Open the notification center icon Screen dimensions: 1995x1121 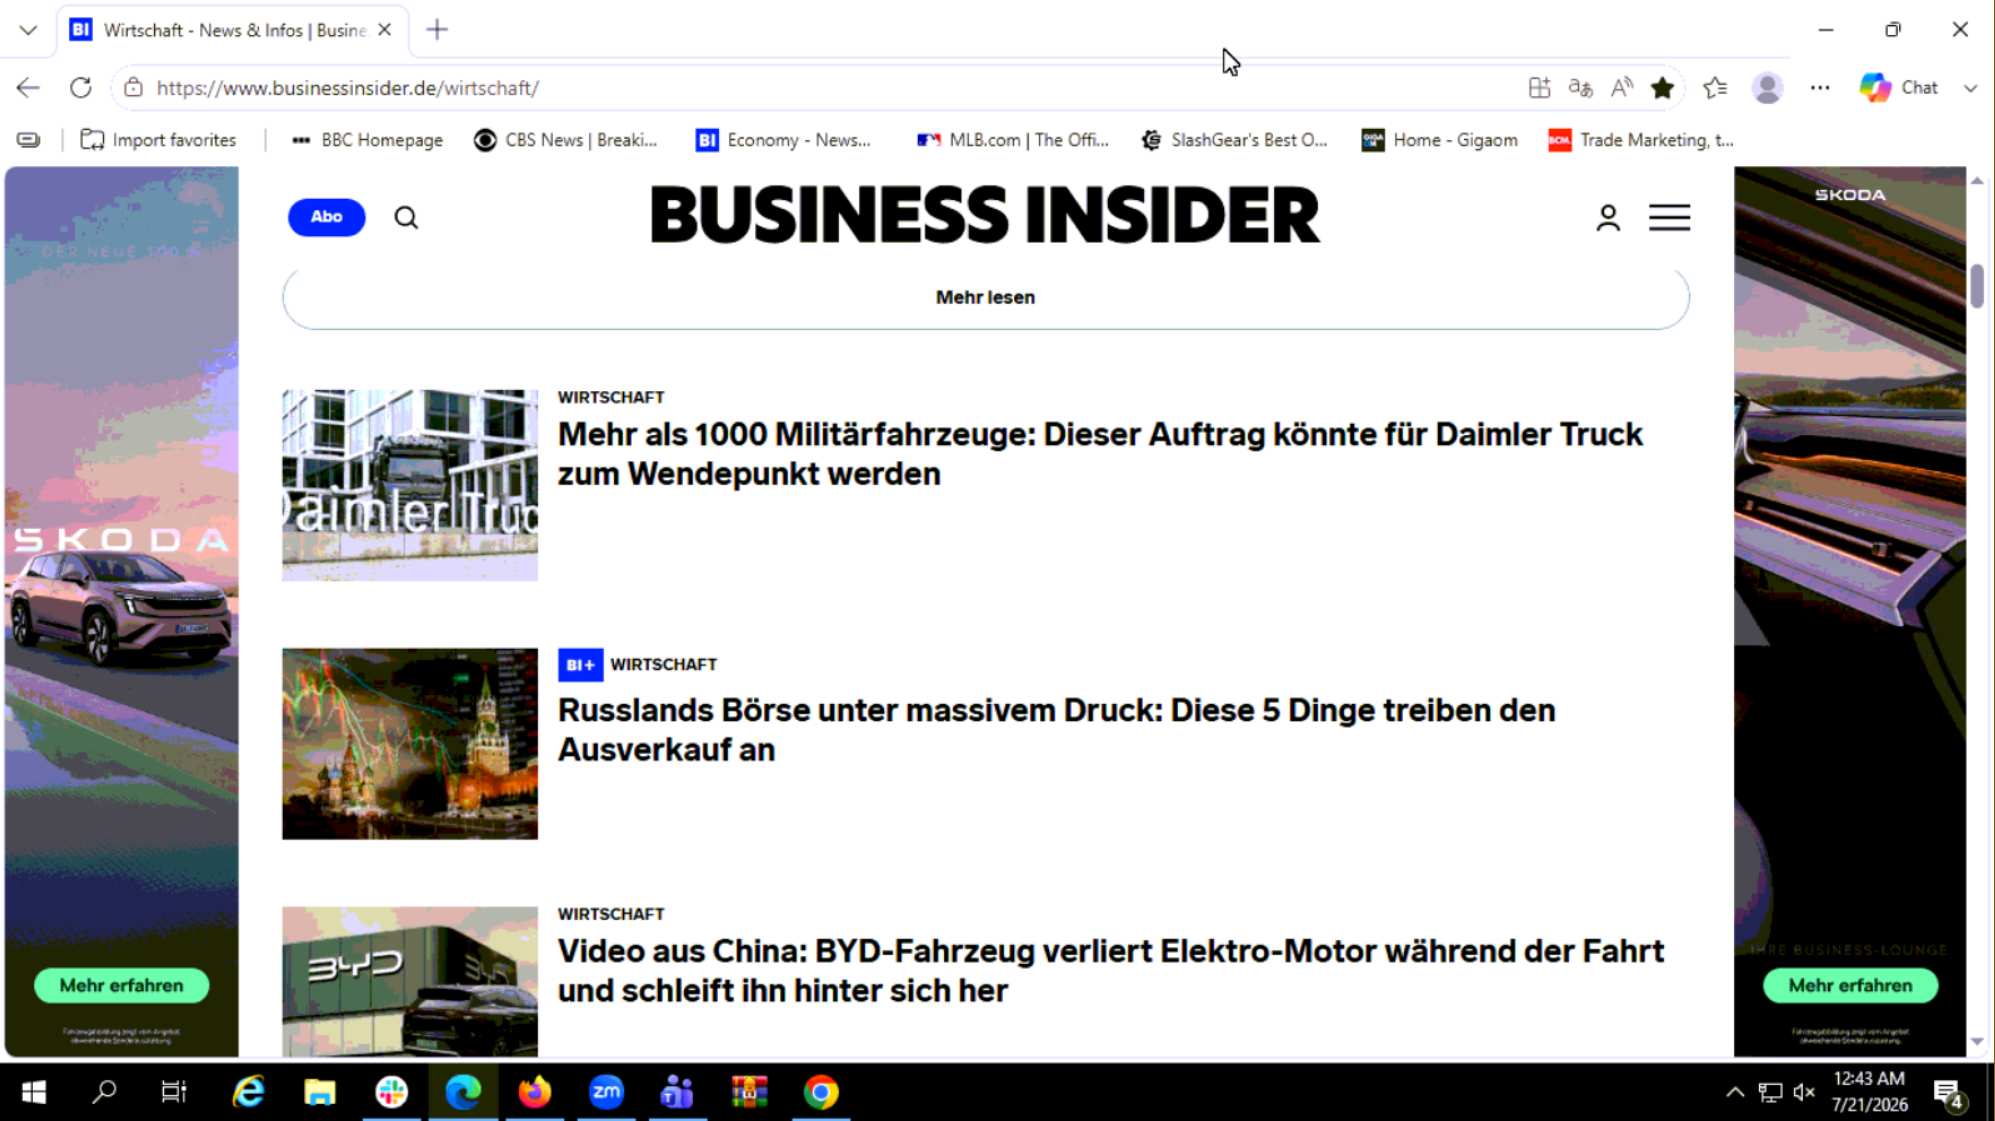pos(1949,1094)
